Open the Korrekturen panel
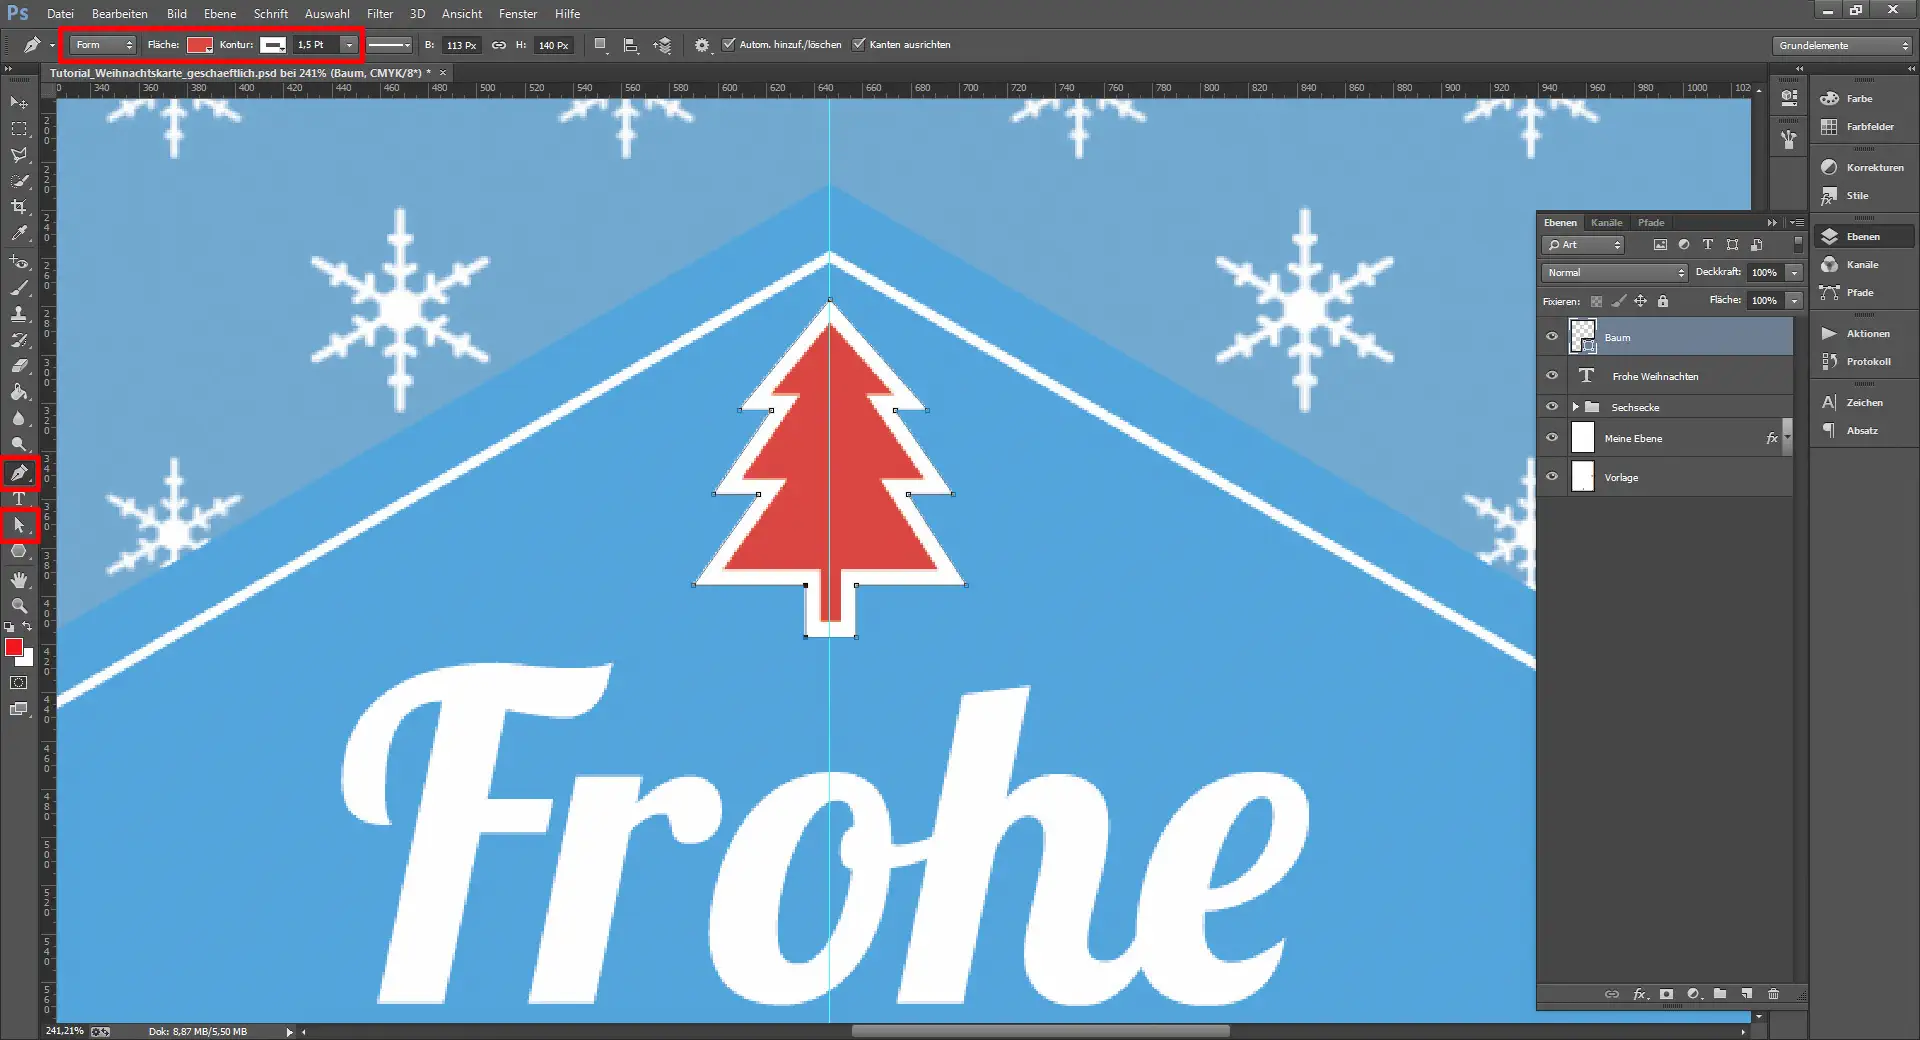The width and height of the screenshot is (1920, 1040). click(x=1862, y=167)
